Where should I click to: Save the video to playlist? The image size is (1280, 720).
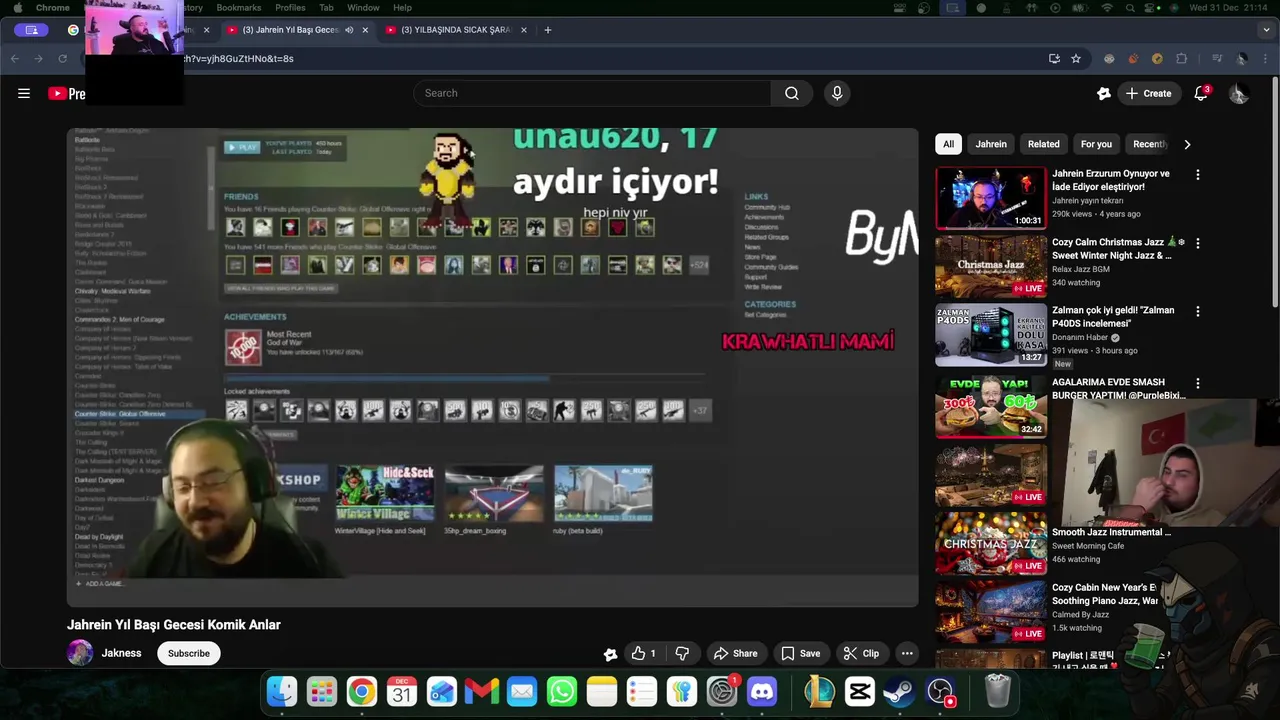pyautogui.click(x=800, y=653)
